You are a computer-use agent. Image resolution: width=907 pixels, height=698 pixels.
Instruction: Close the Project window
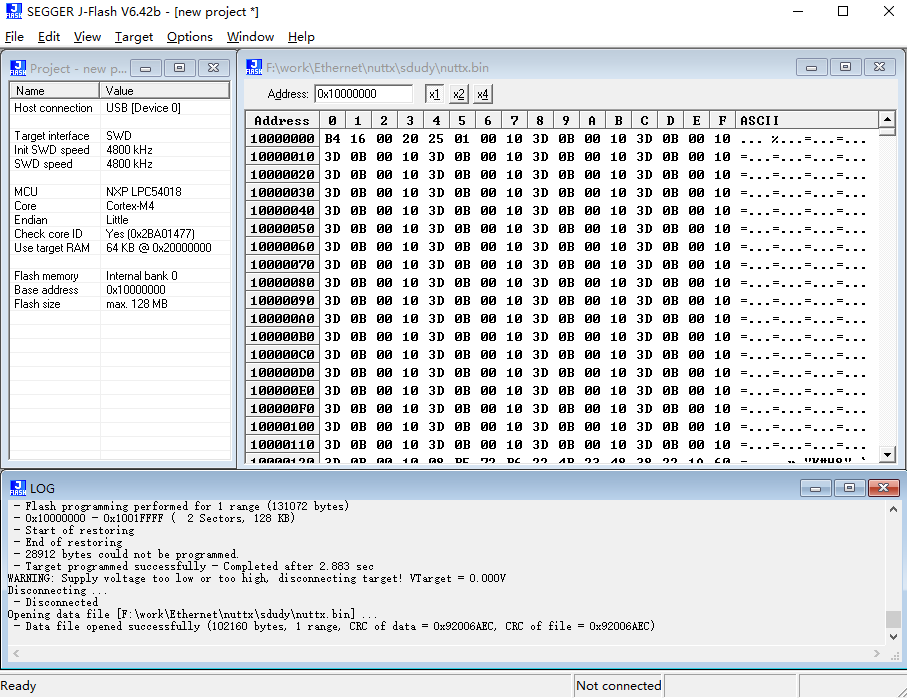pos(213,68)
